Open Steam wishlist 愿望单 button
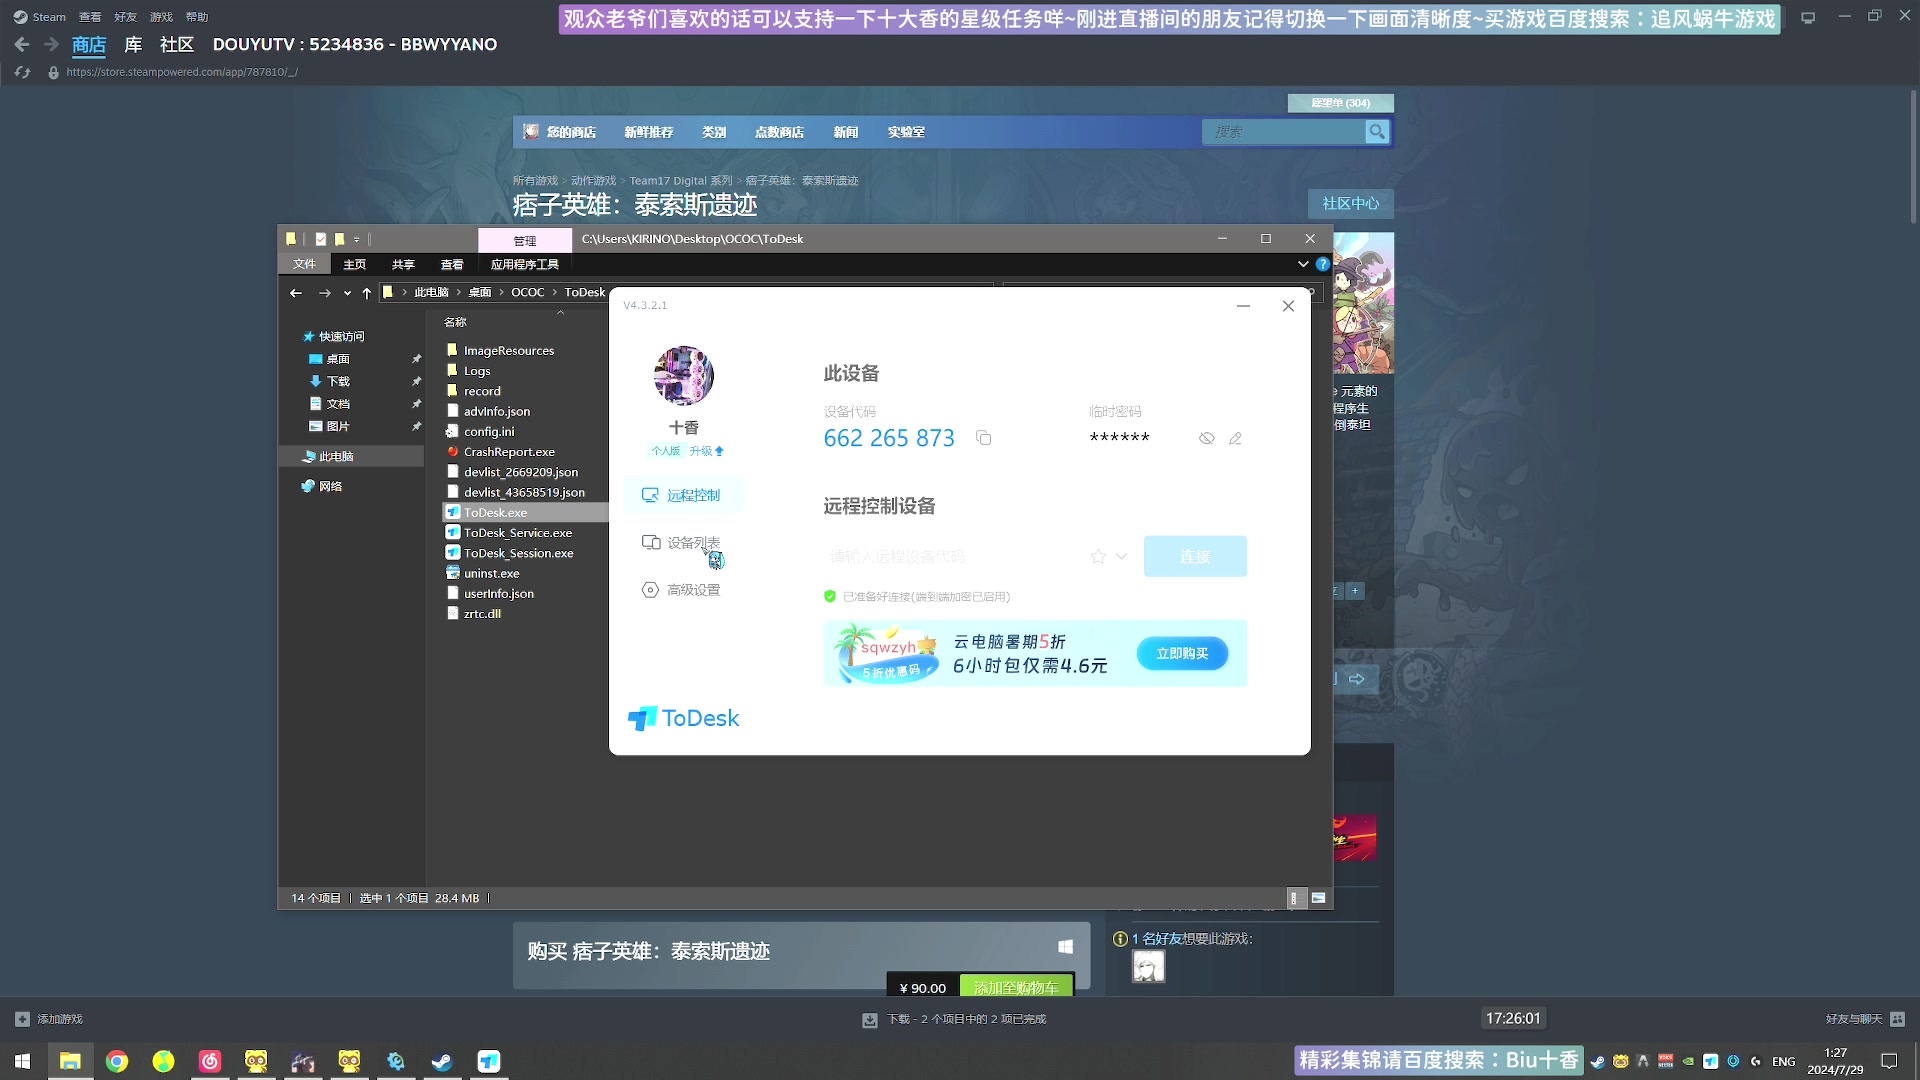Image resolution: width=1920 pixels, height=1080 pixels. [x=1340, y=103]
